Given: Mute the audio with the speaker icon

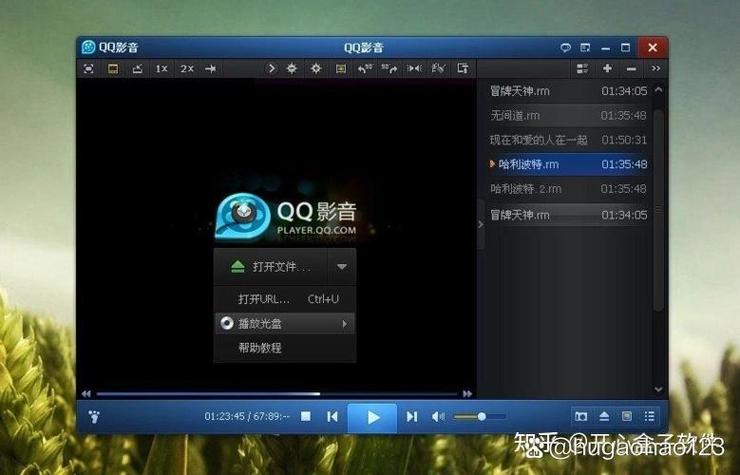Looking at the screenshot, I should click(438, 416).
